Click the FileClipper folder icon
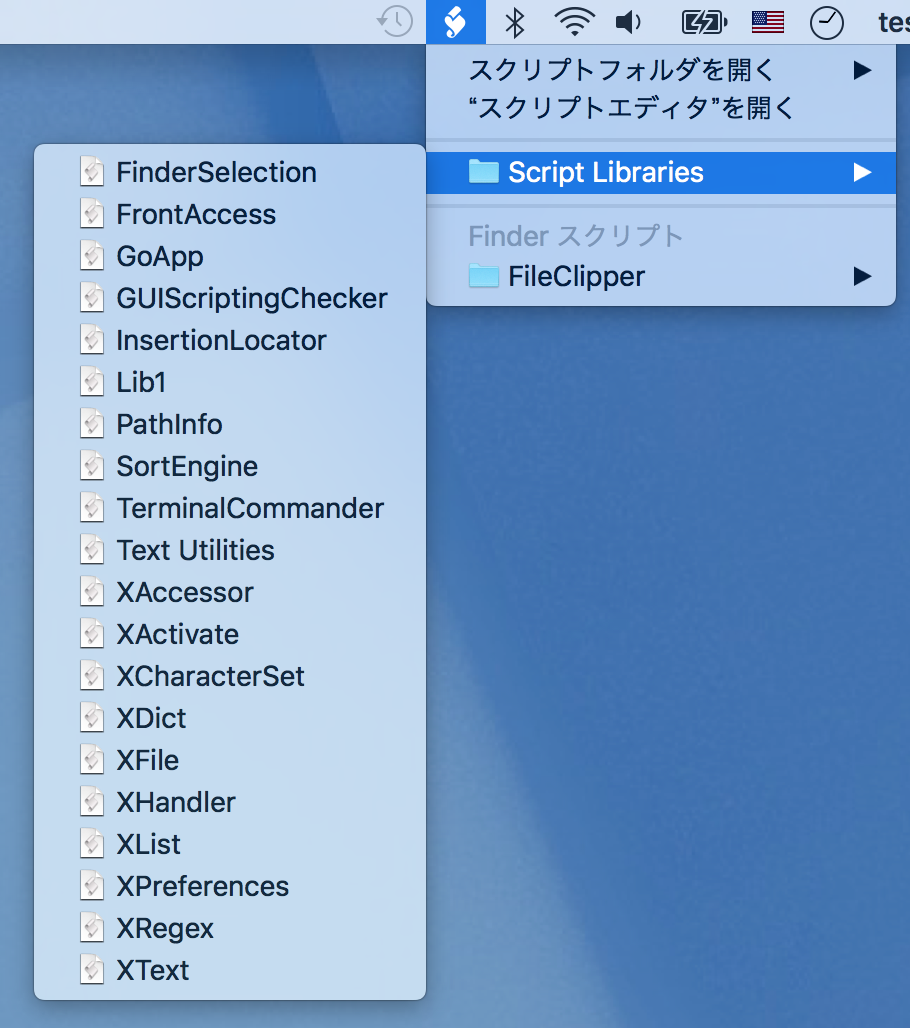This screenshot has height=1028, width=910. 484,276
